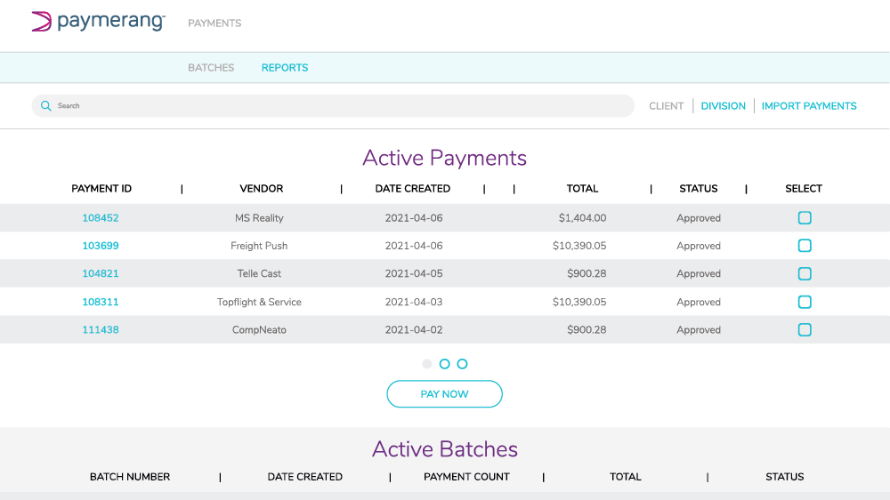
Task: Open payment ID 111438
Action: pos(100,330)
